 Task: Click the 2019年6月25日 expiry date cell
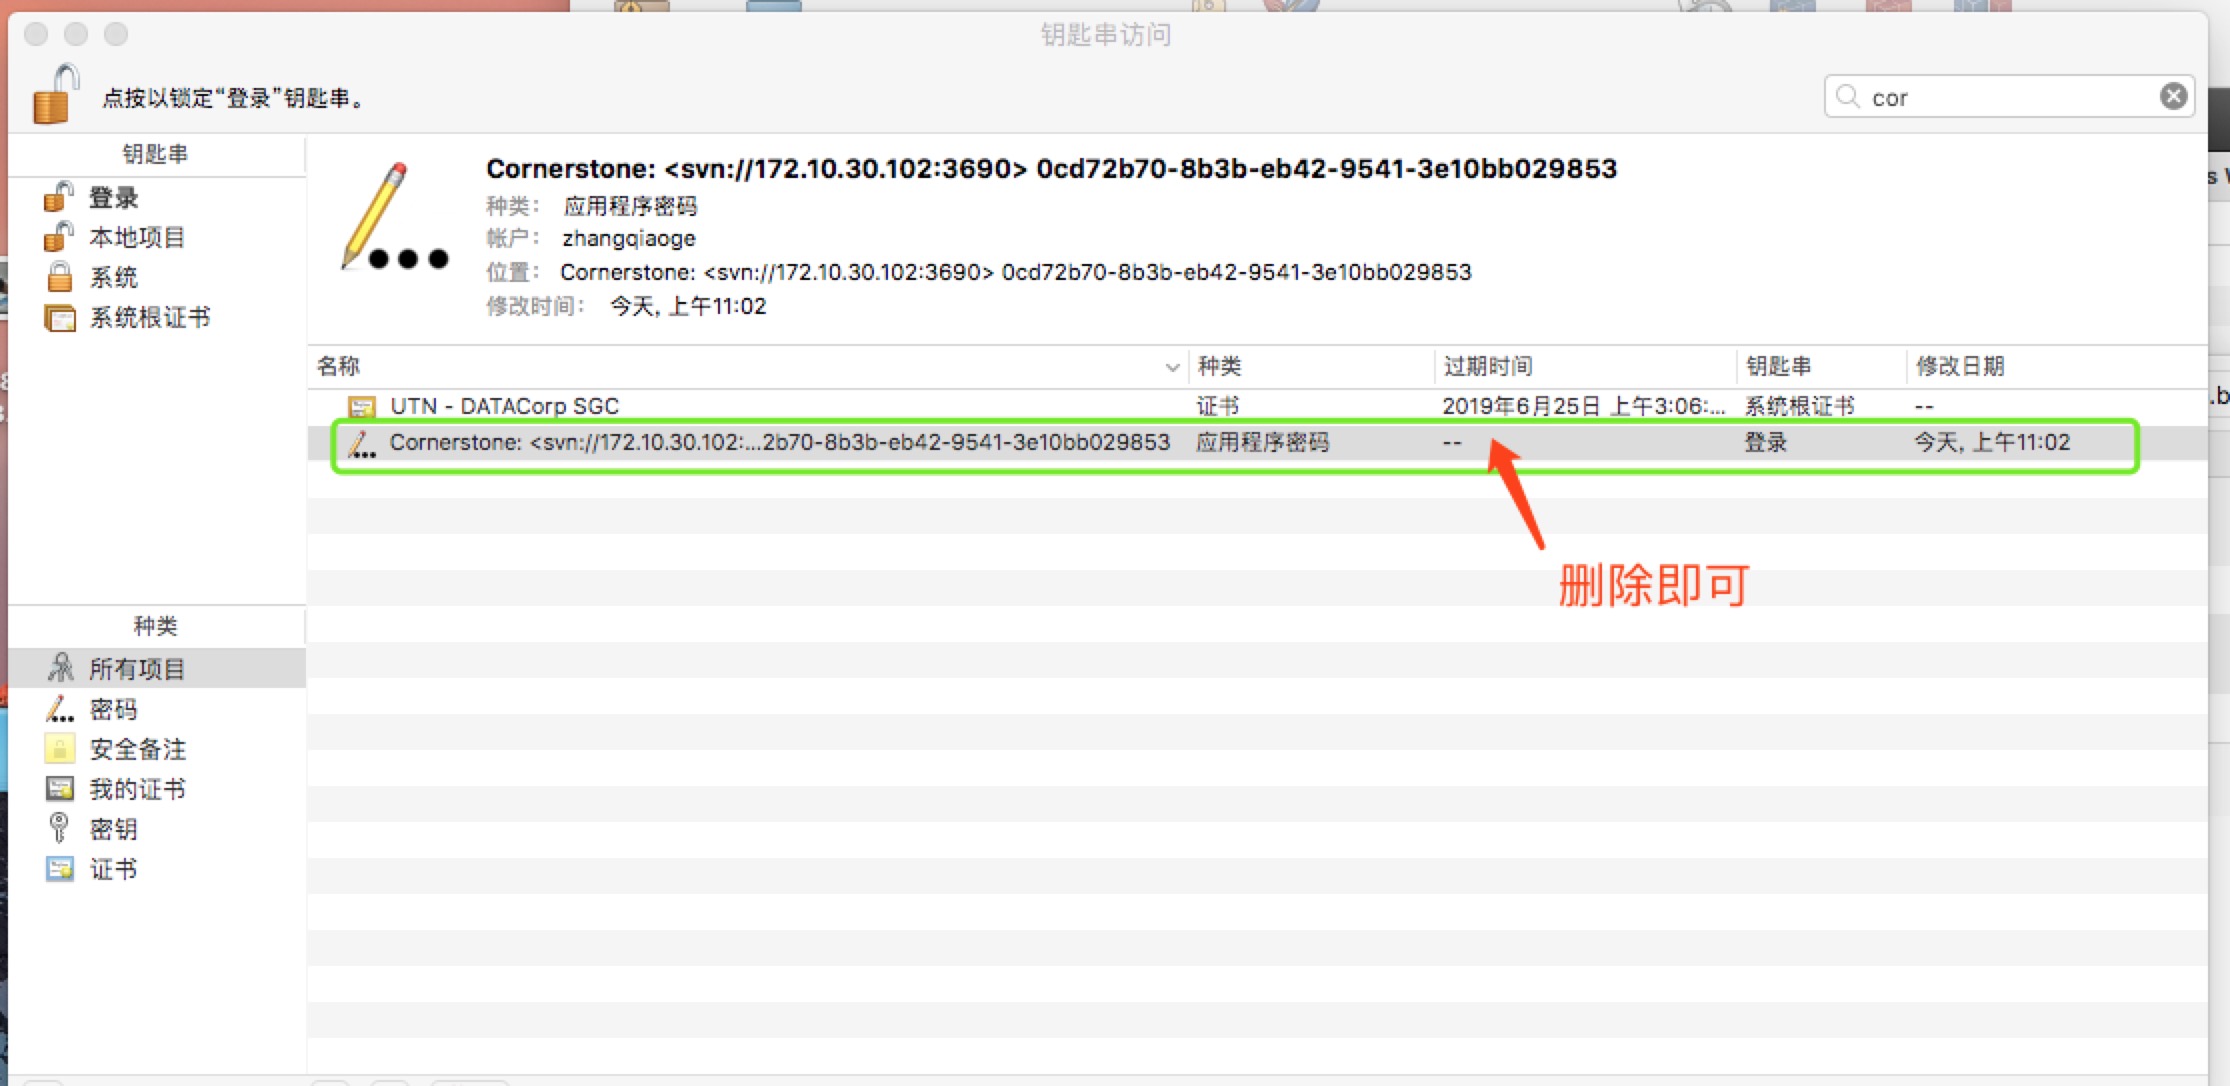pos(1583,406)
